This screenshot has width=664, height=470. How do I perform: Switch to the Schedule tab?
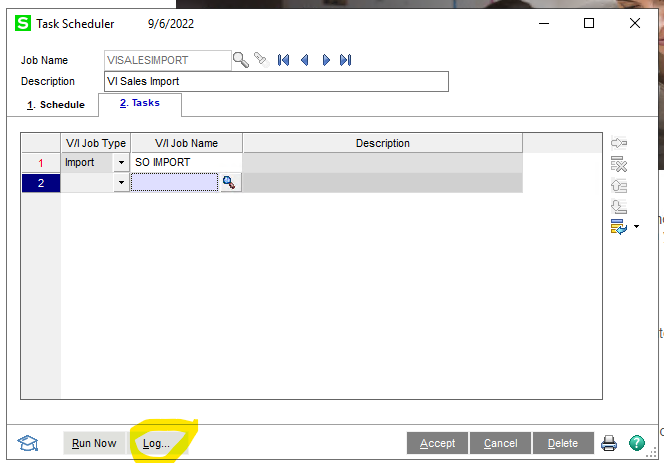56,105
